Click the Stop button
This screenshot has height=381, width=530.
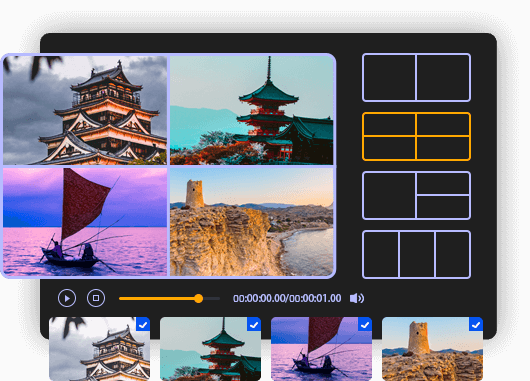tap(96, 298)
